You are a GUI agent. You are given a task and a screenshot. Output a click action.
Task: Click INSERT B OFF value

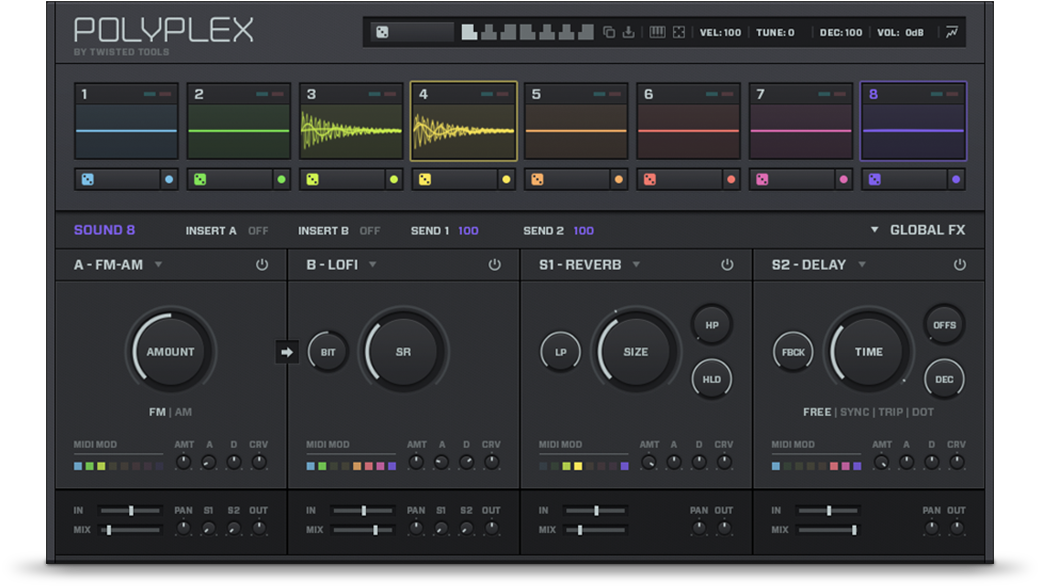tap(370, 231)
